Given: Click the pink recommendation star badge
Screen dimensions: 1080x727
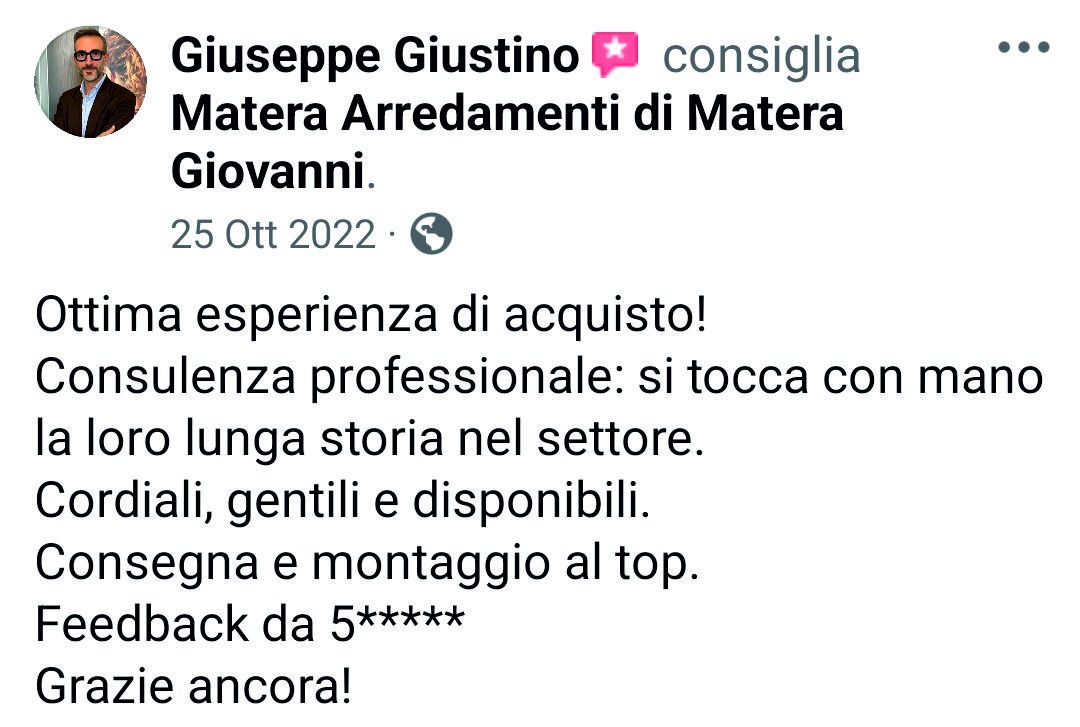Looking at the screenshot, I should (615, 53).
